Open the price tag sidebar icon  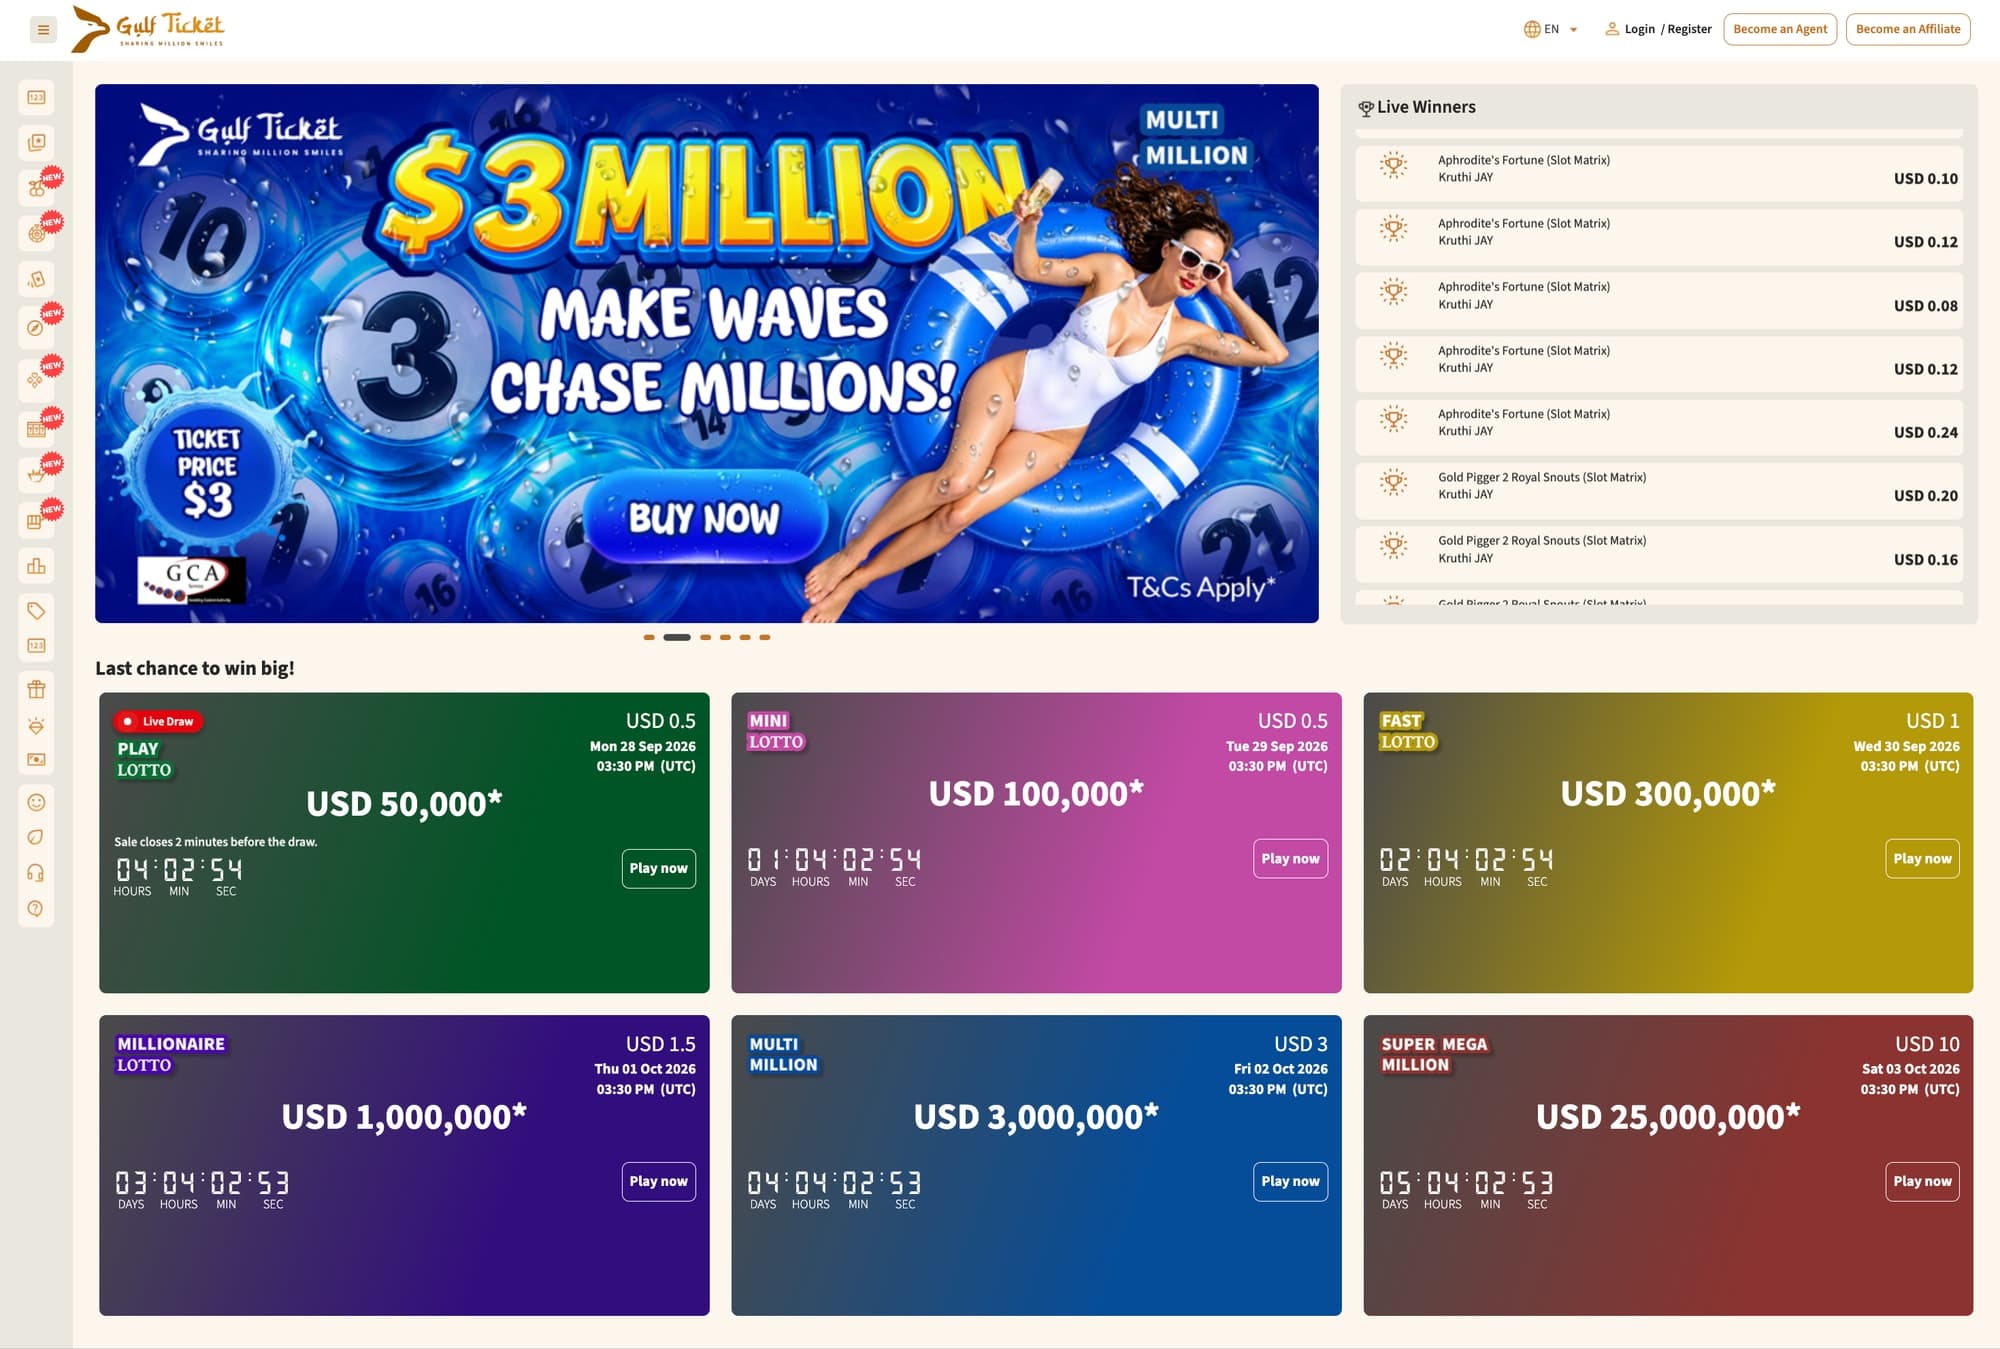pos(36,610)
